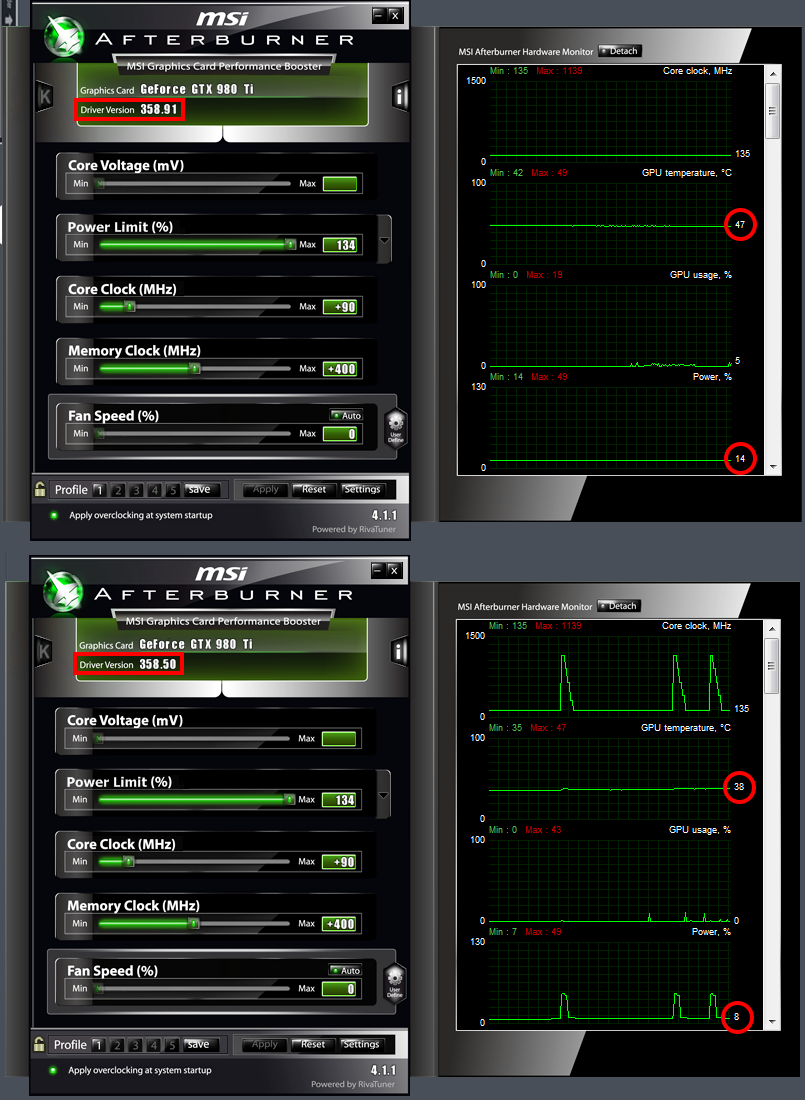Click Reset button in upper window
Image resolution: width=805 pixels, height=1100 pixels.
point(313,489)
